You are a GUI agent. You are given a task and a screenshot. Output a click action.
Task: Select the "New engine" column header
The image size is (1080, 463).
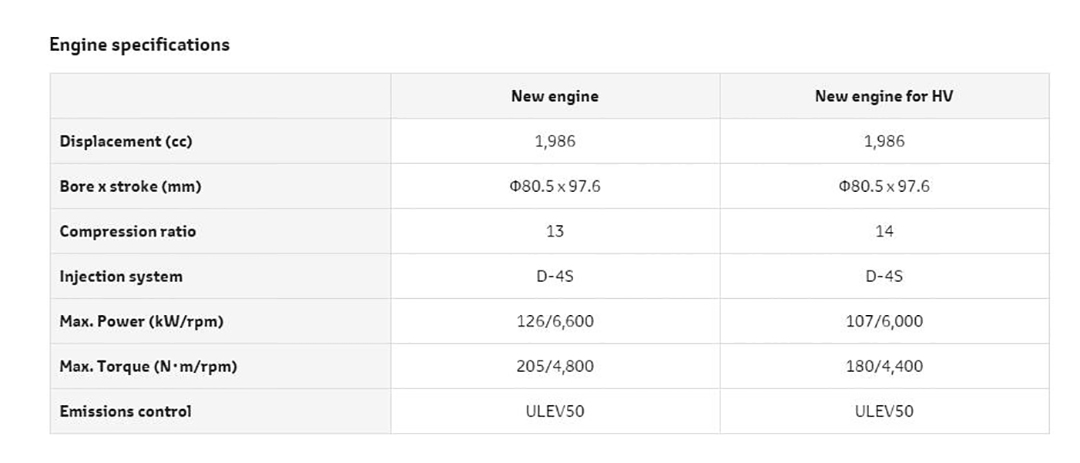[555, 97]
